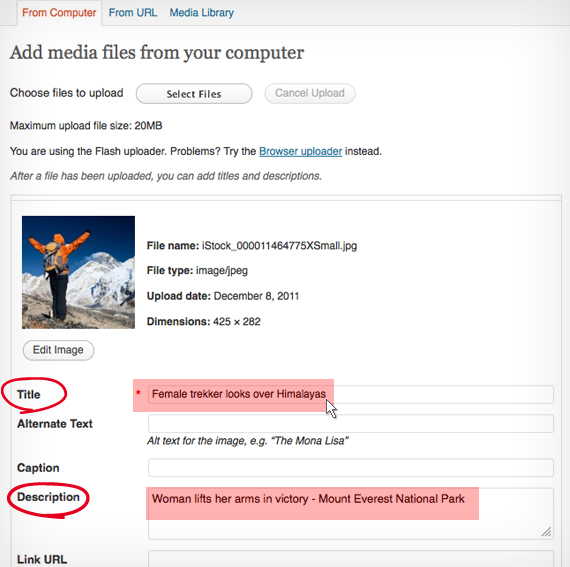Click the Link URL input field
The width and height of the screenshot is (570, 567).
click(x=351, y=559)
